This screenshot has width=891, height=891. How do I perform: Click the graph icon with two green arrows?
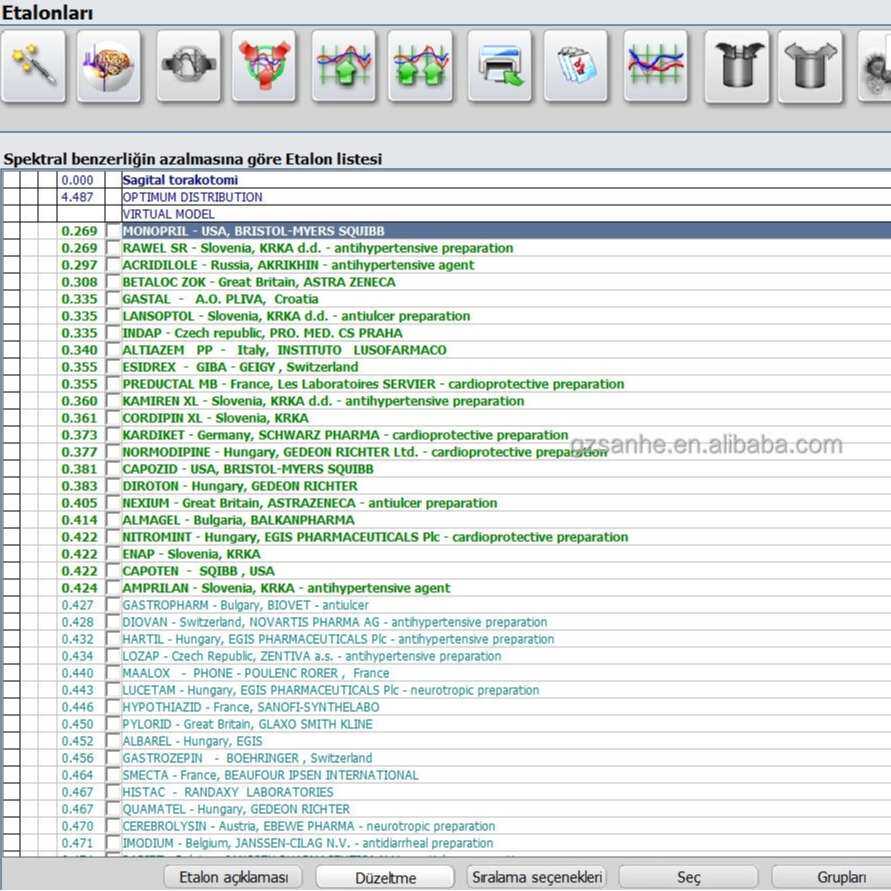(x=420, y=66)
